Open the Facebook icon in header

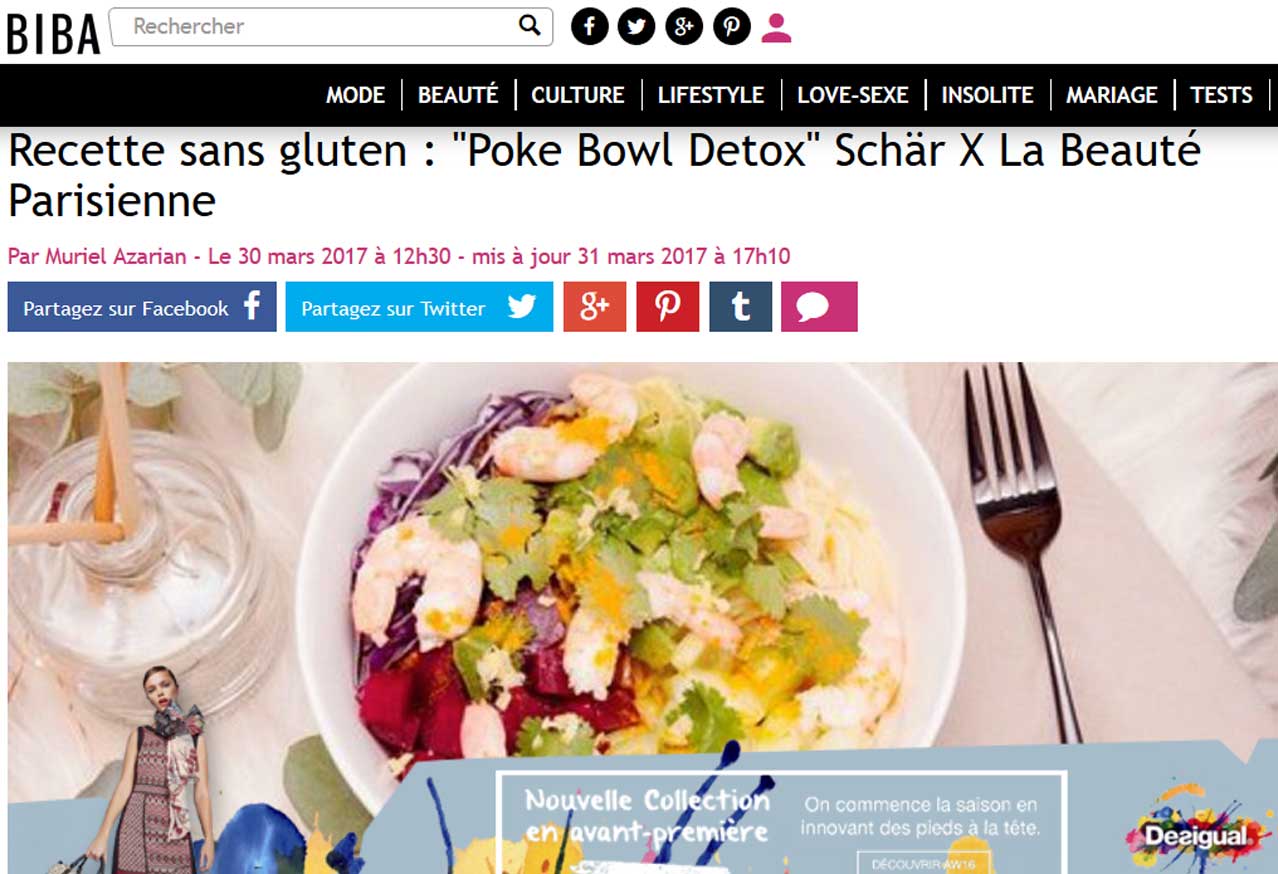coord(589,26)
